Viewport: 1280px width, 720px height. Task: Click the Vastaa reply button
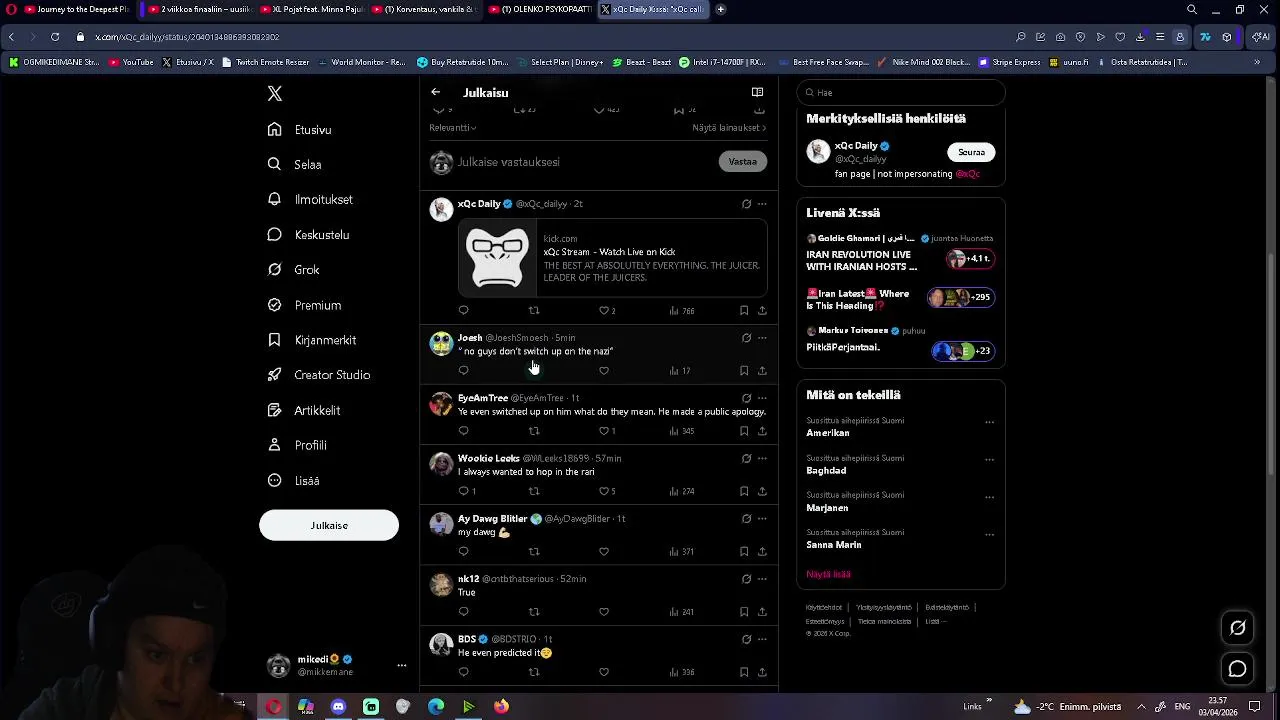tap(743, 161)
